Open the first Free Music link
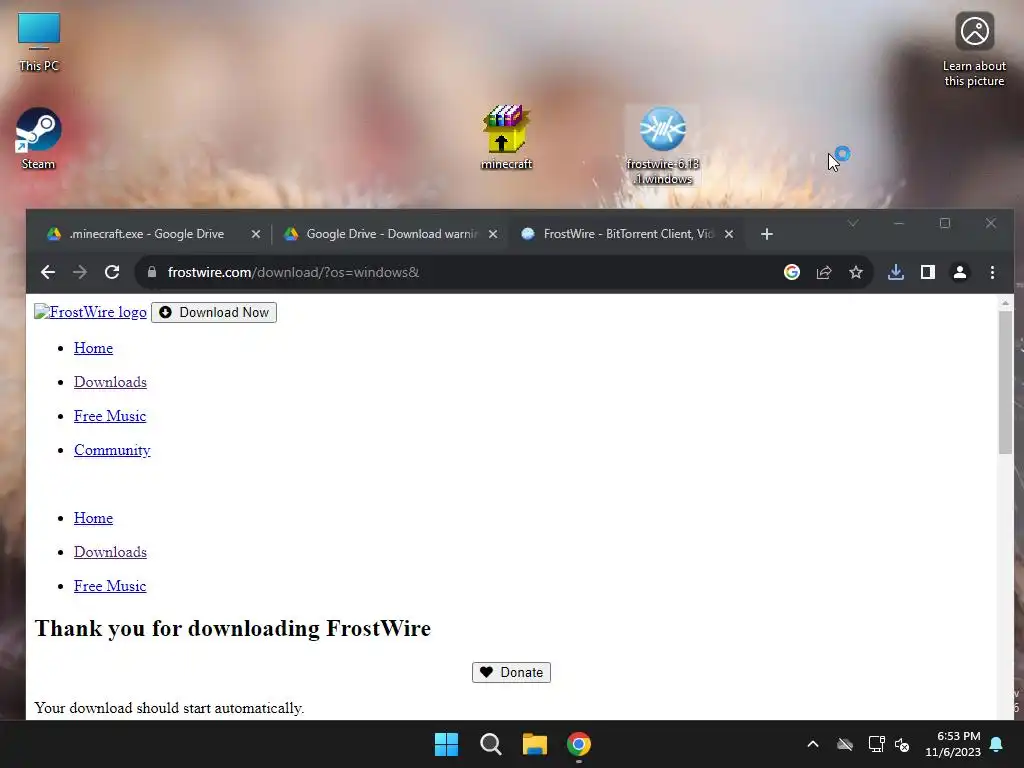 [110, 416]
